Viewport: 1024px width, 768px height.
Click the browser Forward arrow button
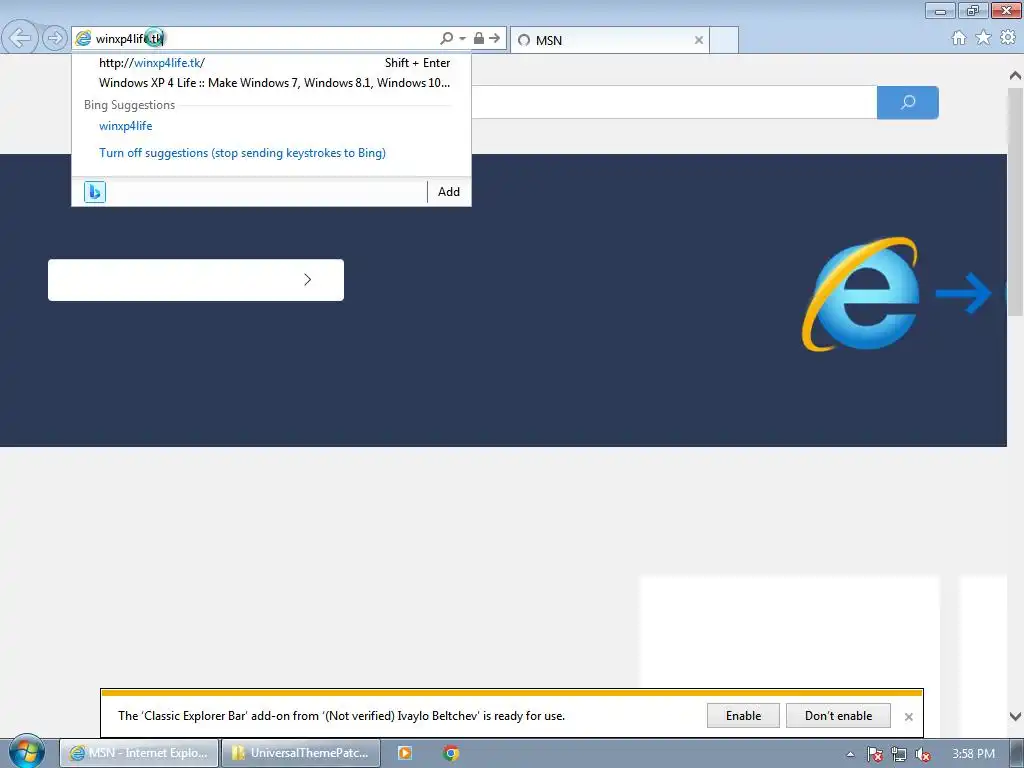[55, 38]
